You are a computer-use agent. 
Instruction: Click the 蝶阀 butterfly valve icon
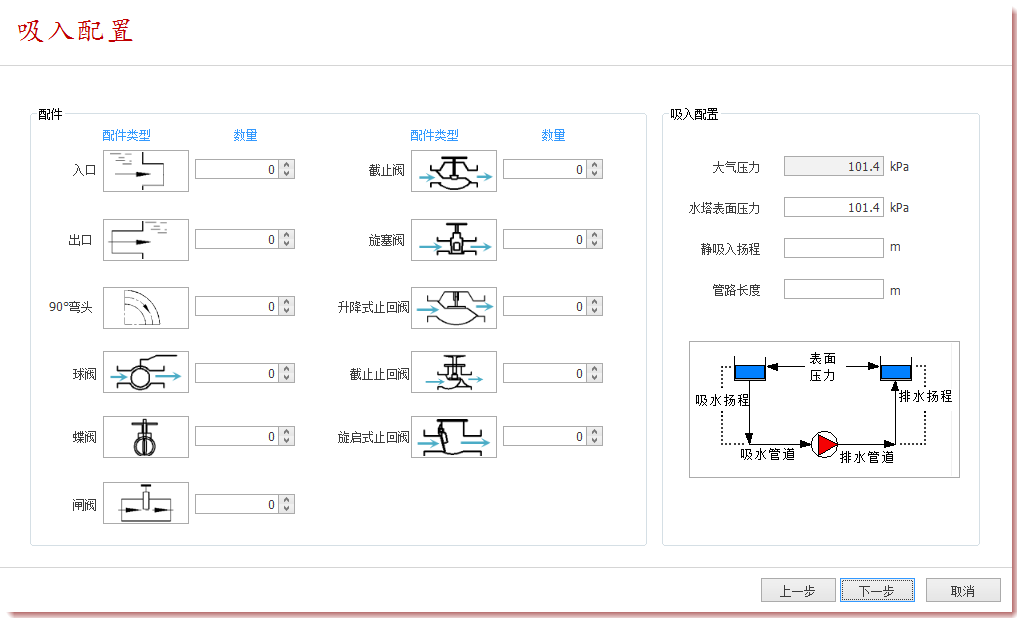coord(146,437)
